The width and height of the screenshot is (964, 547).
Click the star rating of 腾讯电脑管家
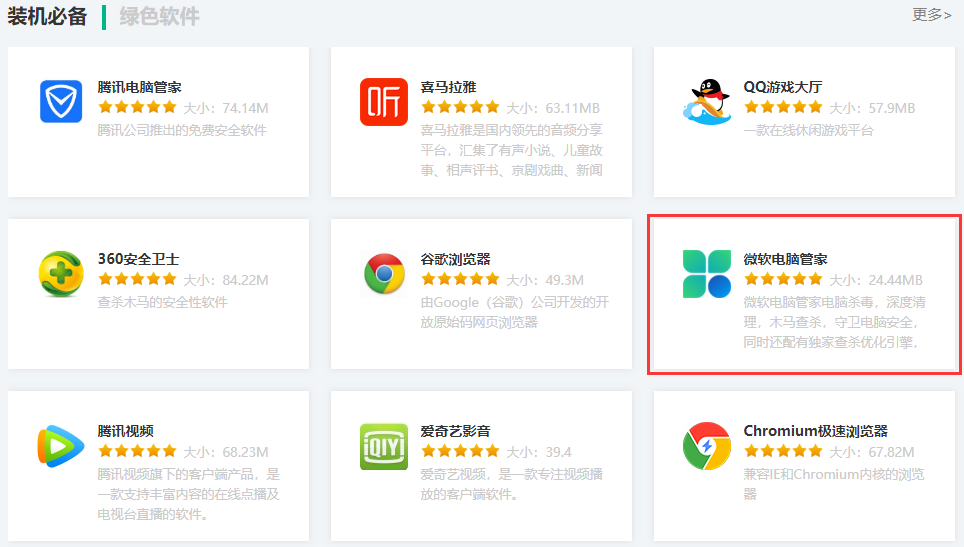click(137, 108)
